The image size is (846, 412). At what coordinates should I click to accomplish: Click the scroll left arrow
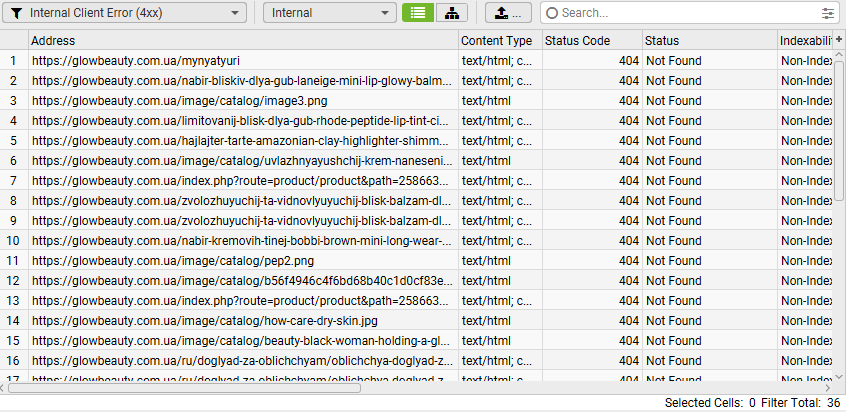coord(3,388)
